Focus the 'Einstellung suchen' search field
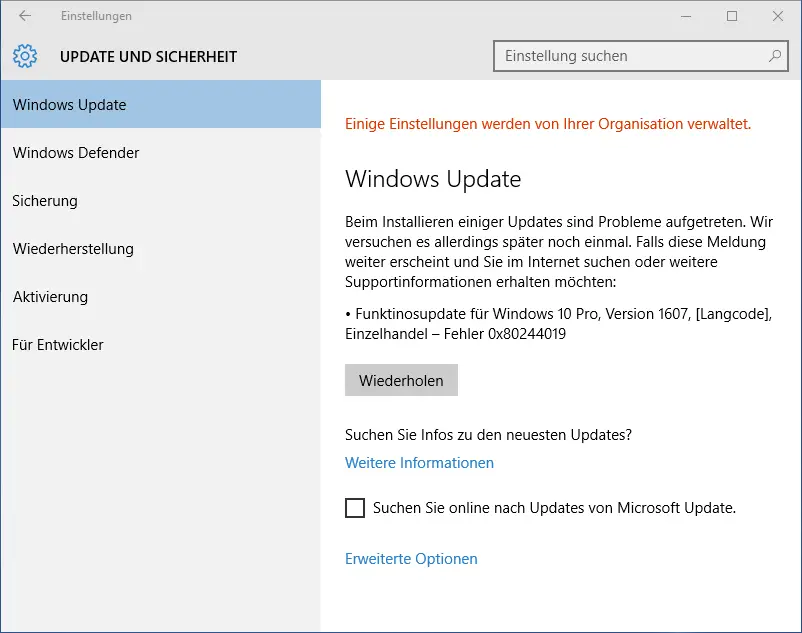The width and height of the screenshot is (802, 633). (x=640, y=56)
